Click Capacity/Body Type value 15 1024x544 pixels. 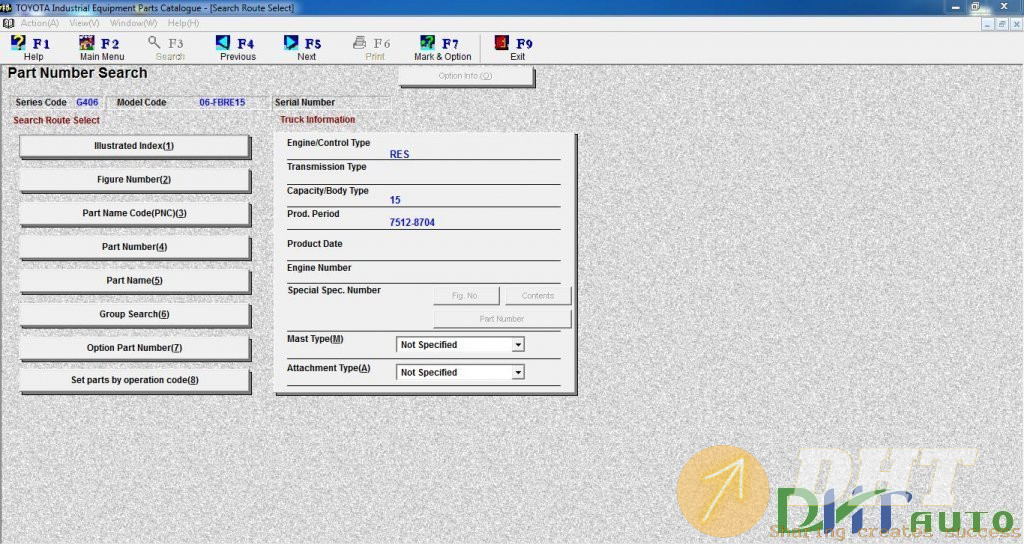click(395, 200)
